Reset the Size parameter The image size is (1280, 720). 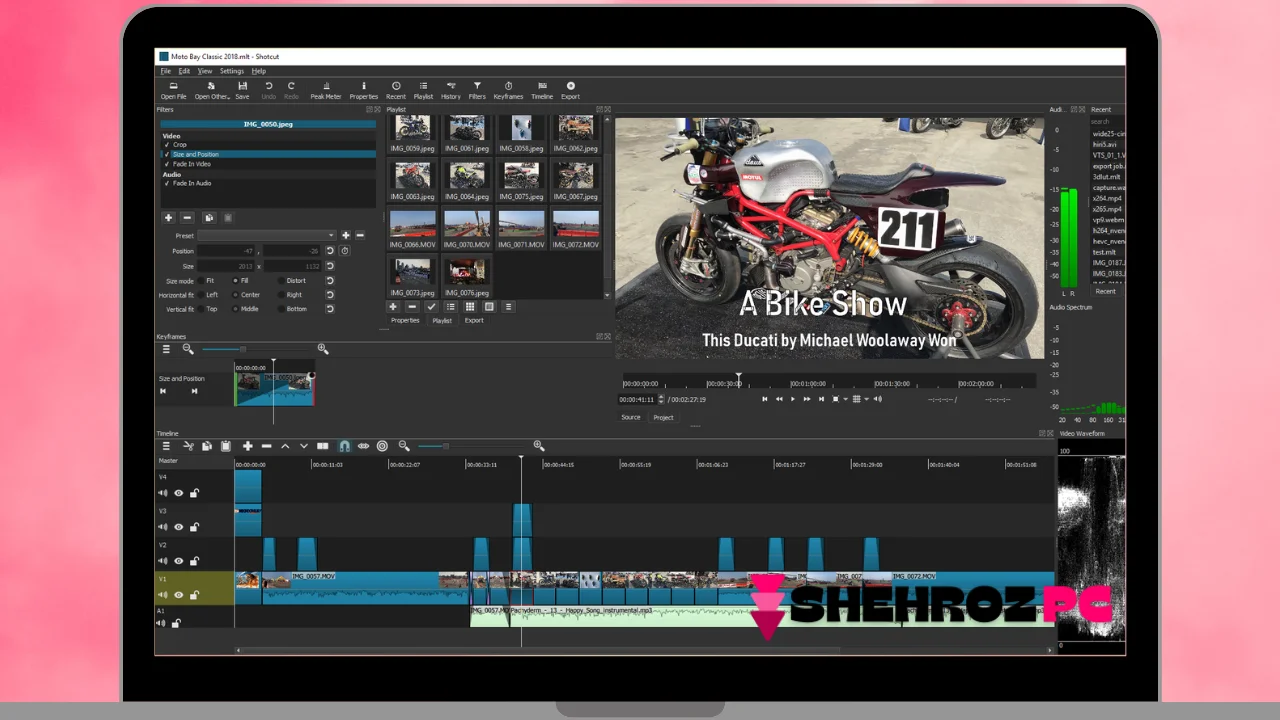[330, 266]
